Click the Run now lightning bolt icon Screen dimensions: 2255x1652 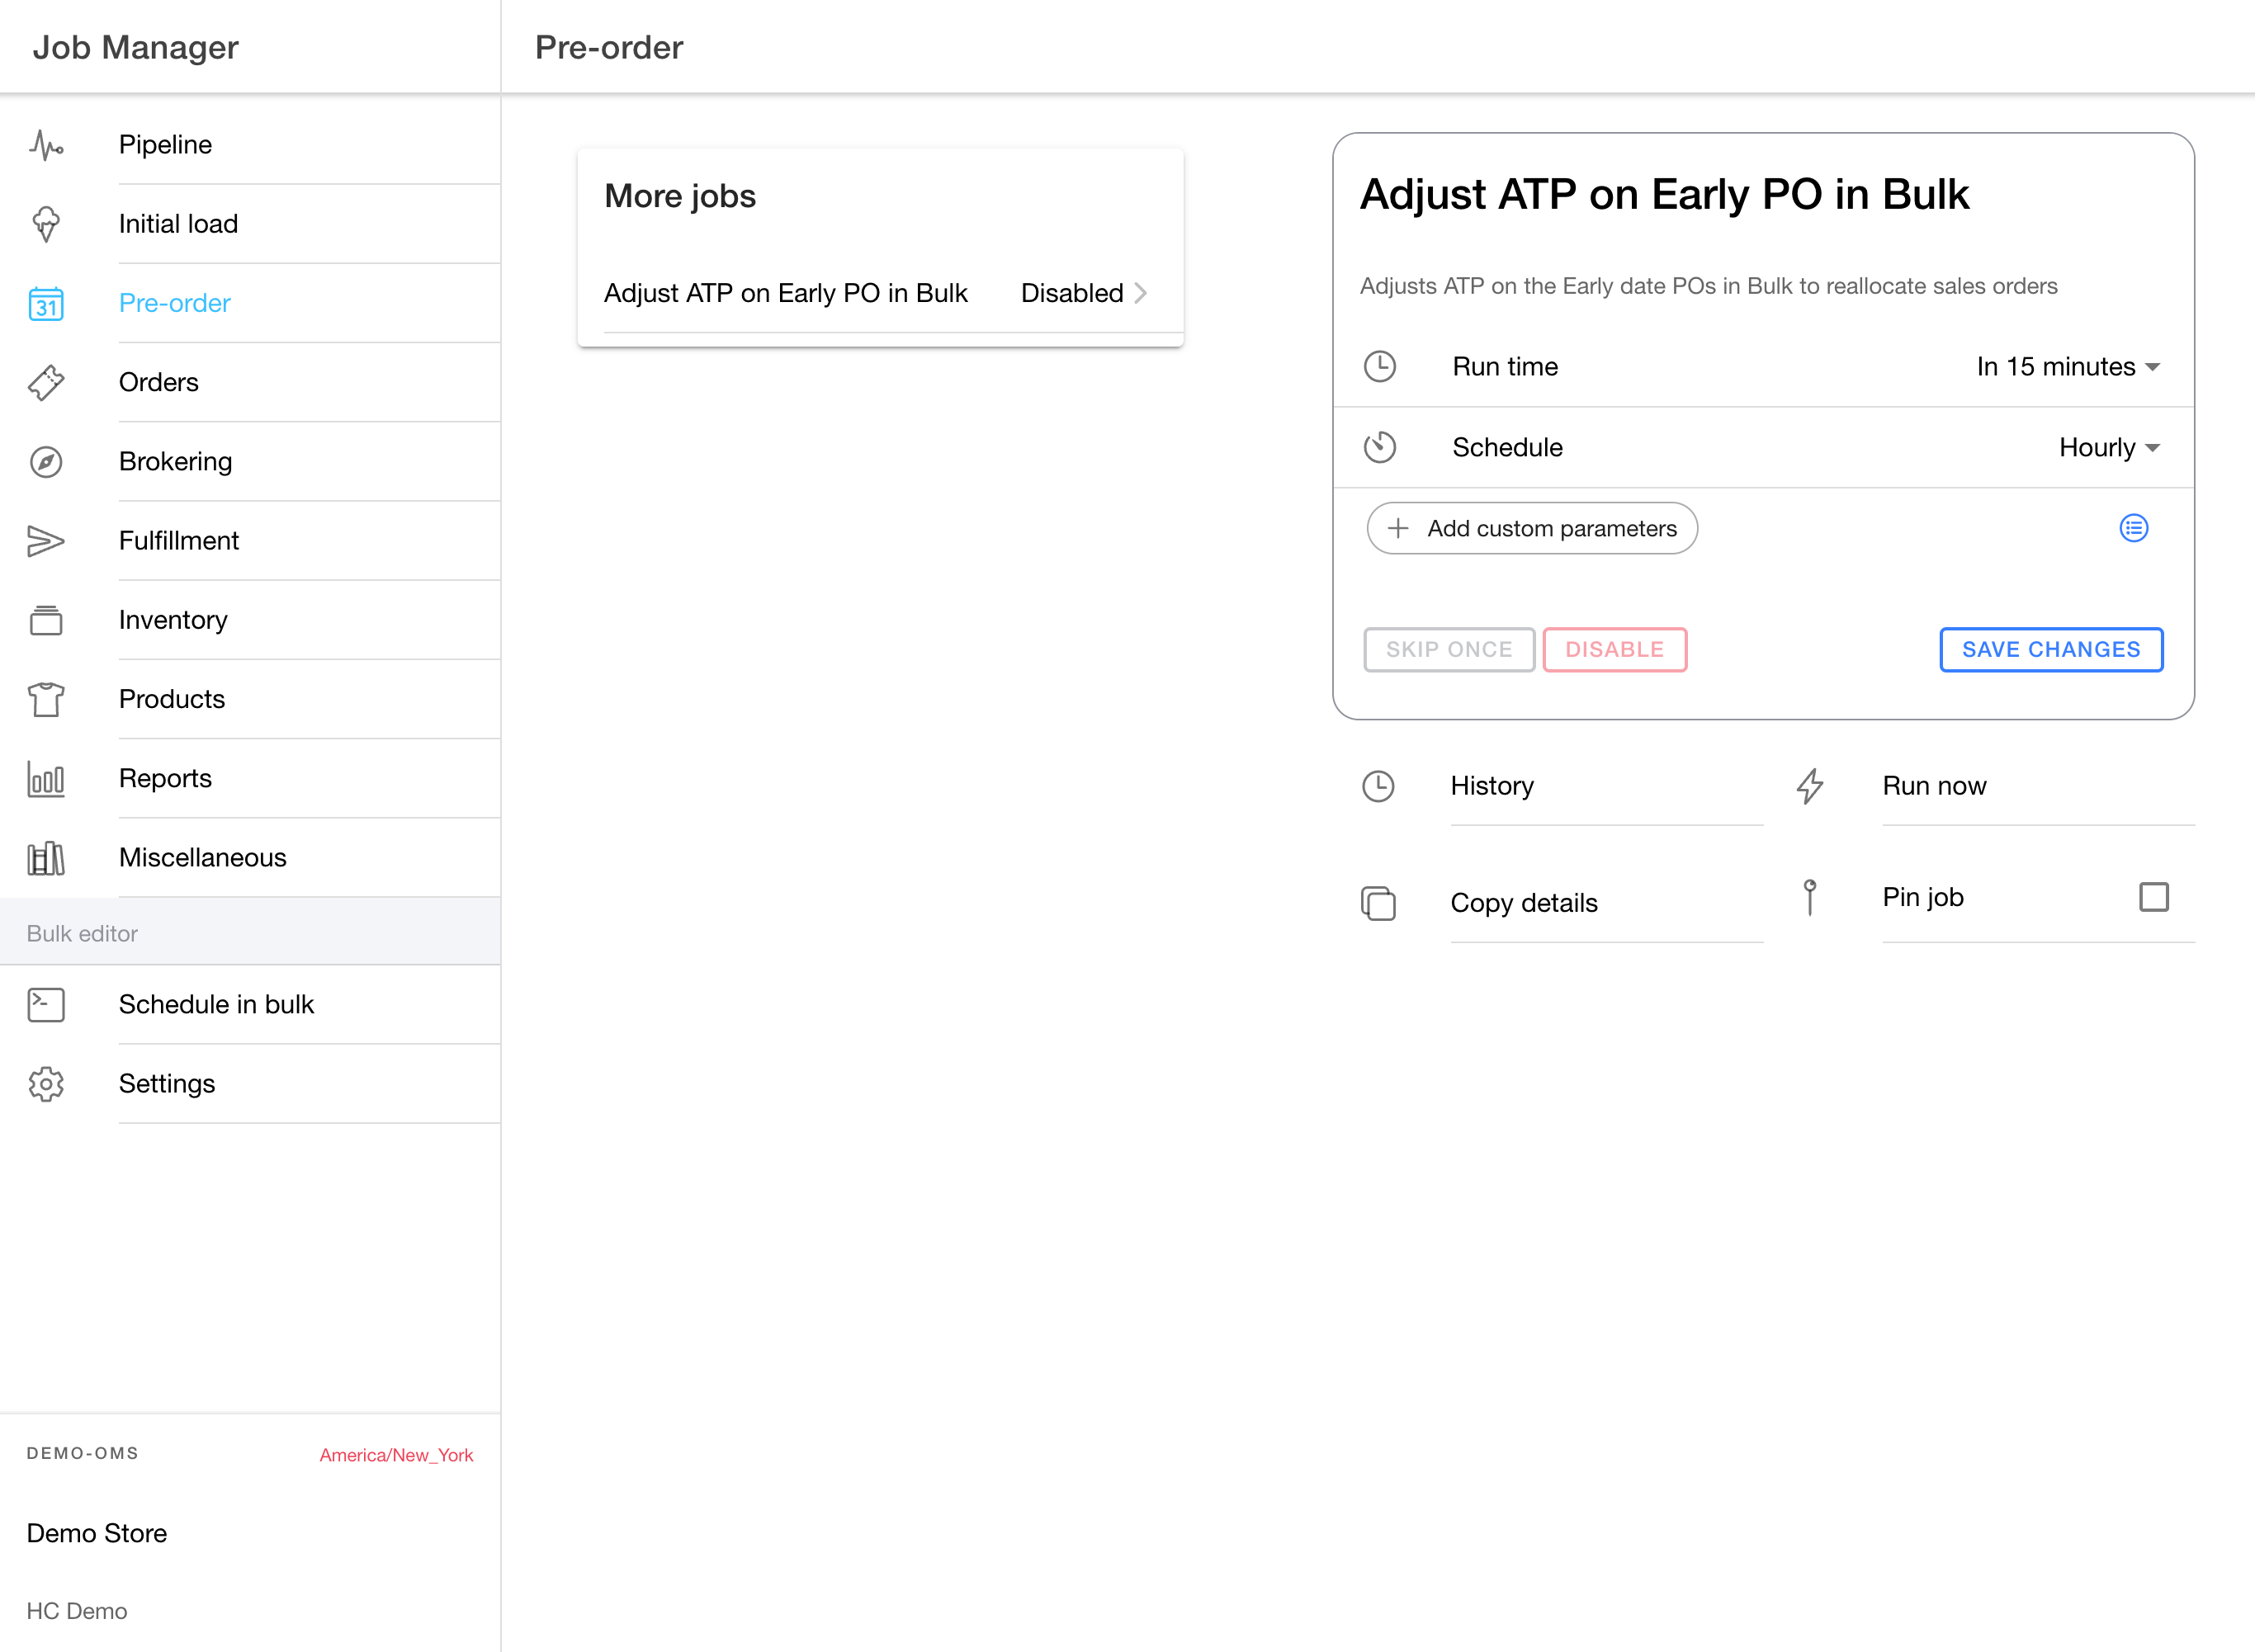click(1810, 786)
